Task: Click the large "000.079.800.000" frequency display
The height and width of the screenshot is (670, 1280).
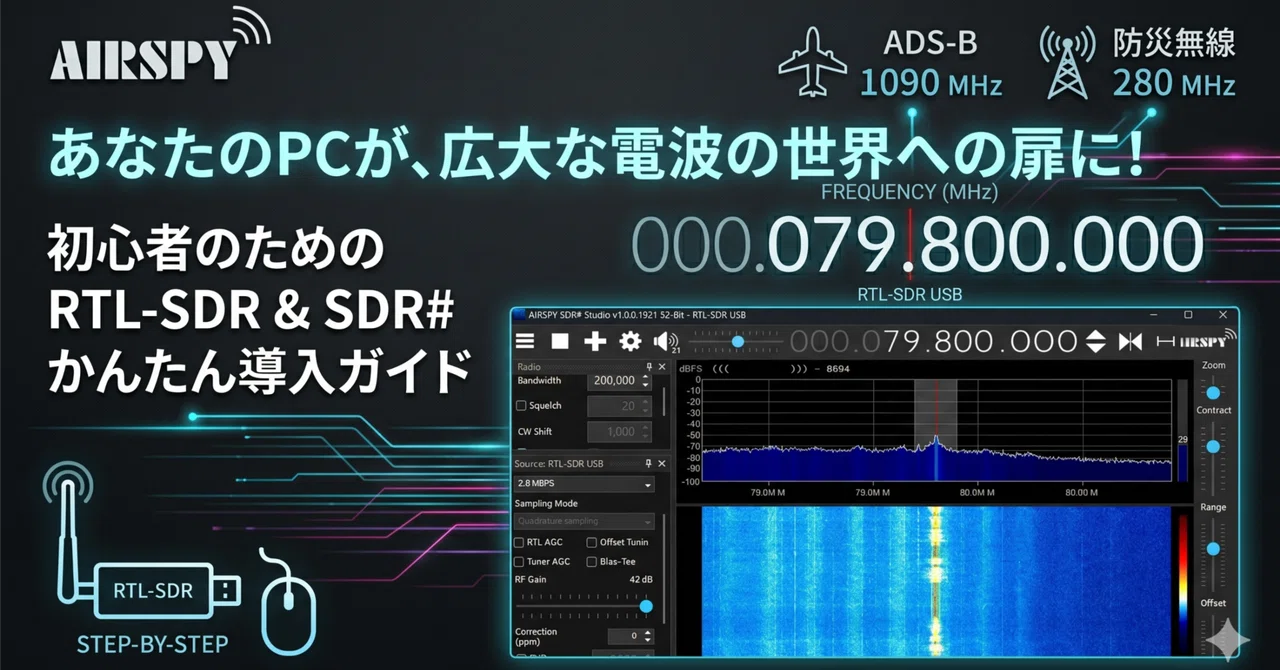Action: pos(917,246)
